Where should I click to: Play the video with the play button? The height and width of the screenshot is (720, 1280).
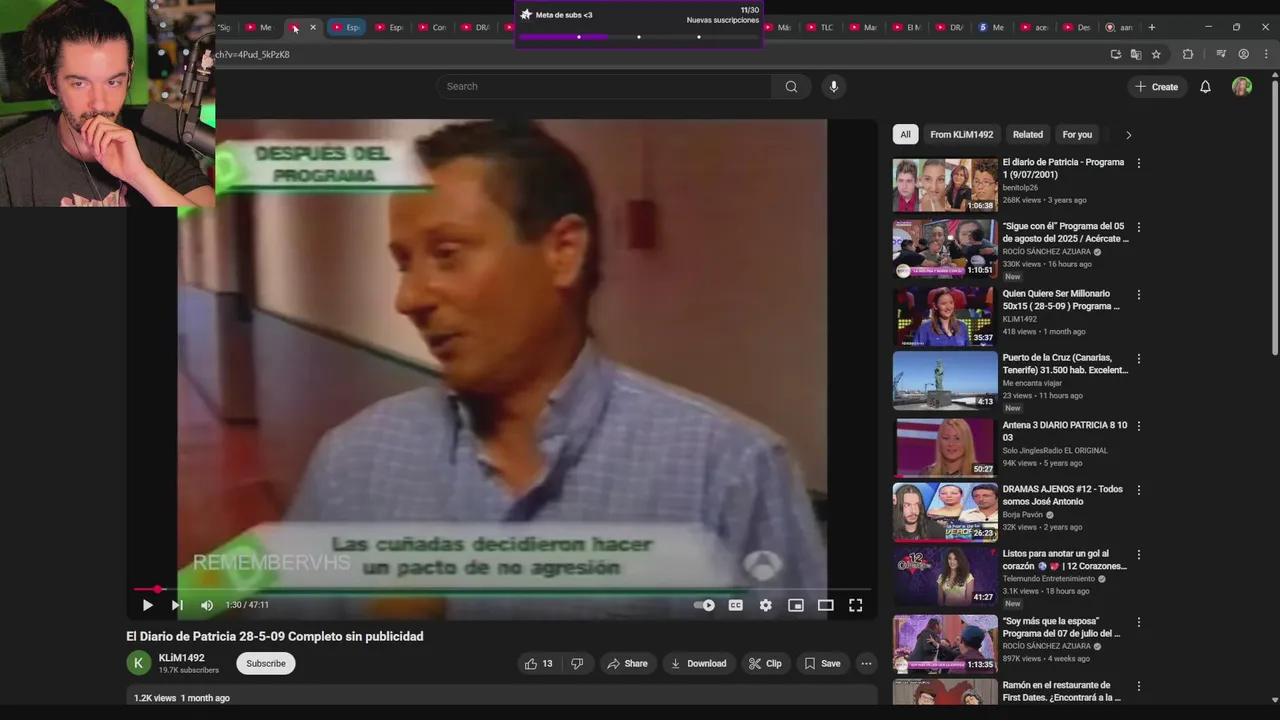coord(147,605)
